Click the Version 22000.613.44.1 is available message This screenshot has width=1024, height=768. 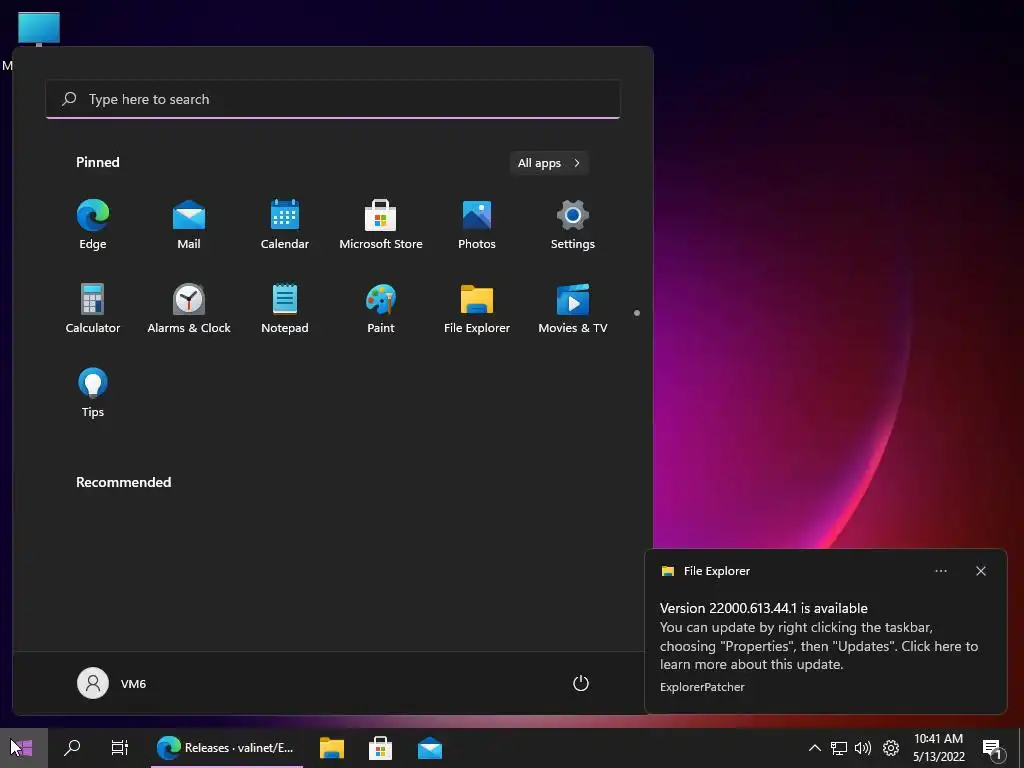tap(763, 608)
